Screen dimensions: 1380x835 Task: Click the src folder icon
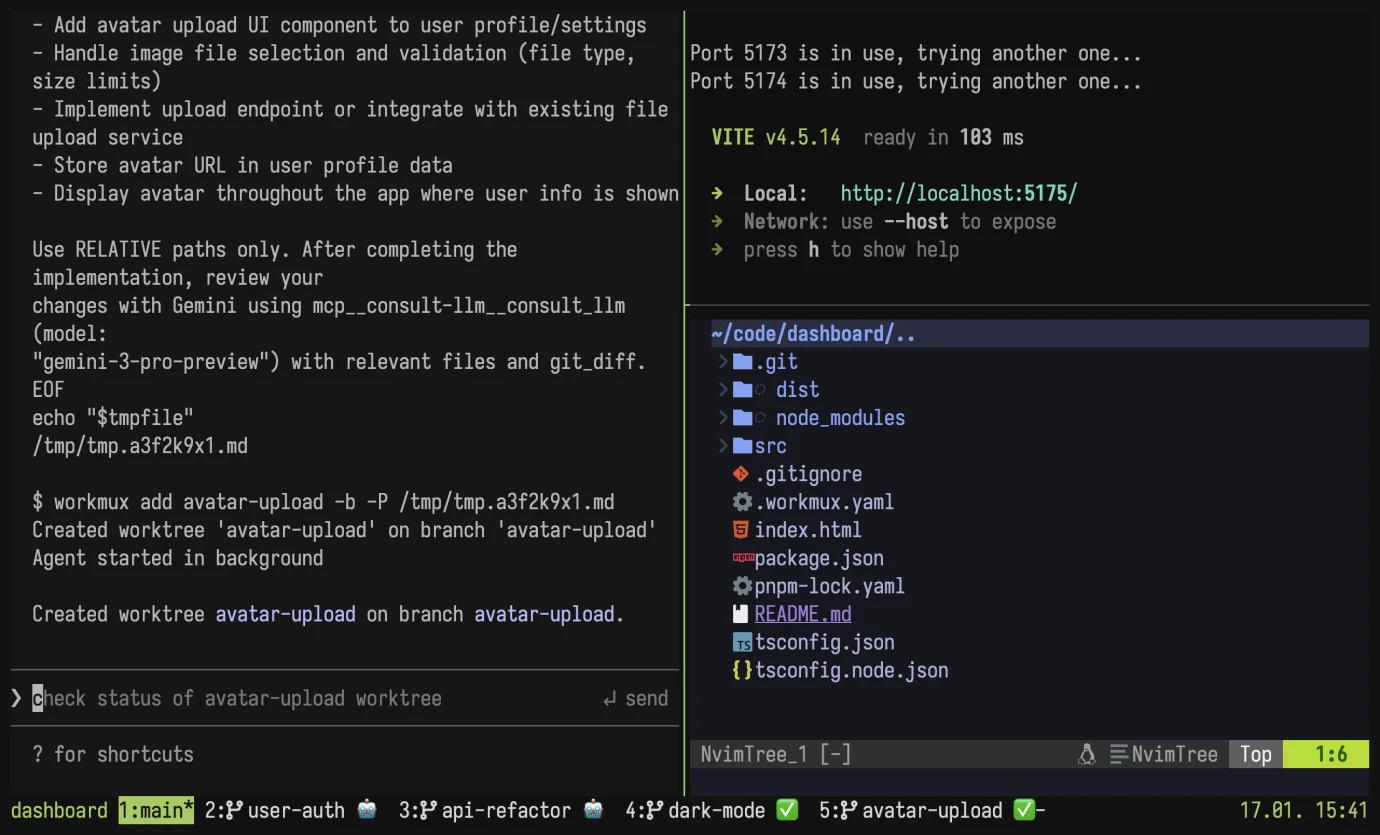[x=742, y=446]
